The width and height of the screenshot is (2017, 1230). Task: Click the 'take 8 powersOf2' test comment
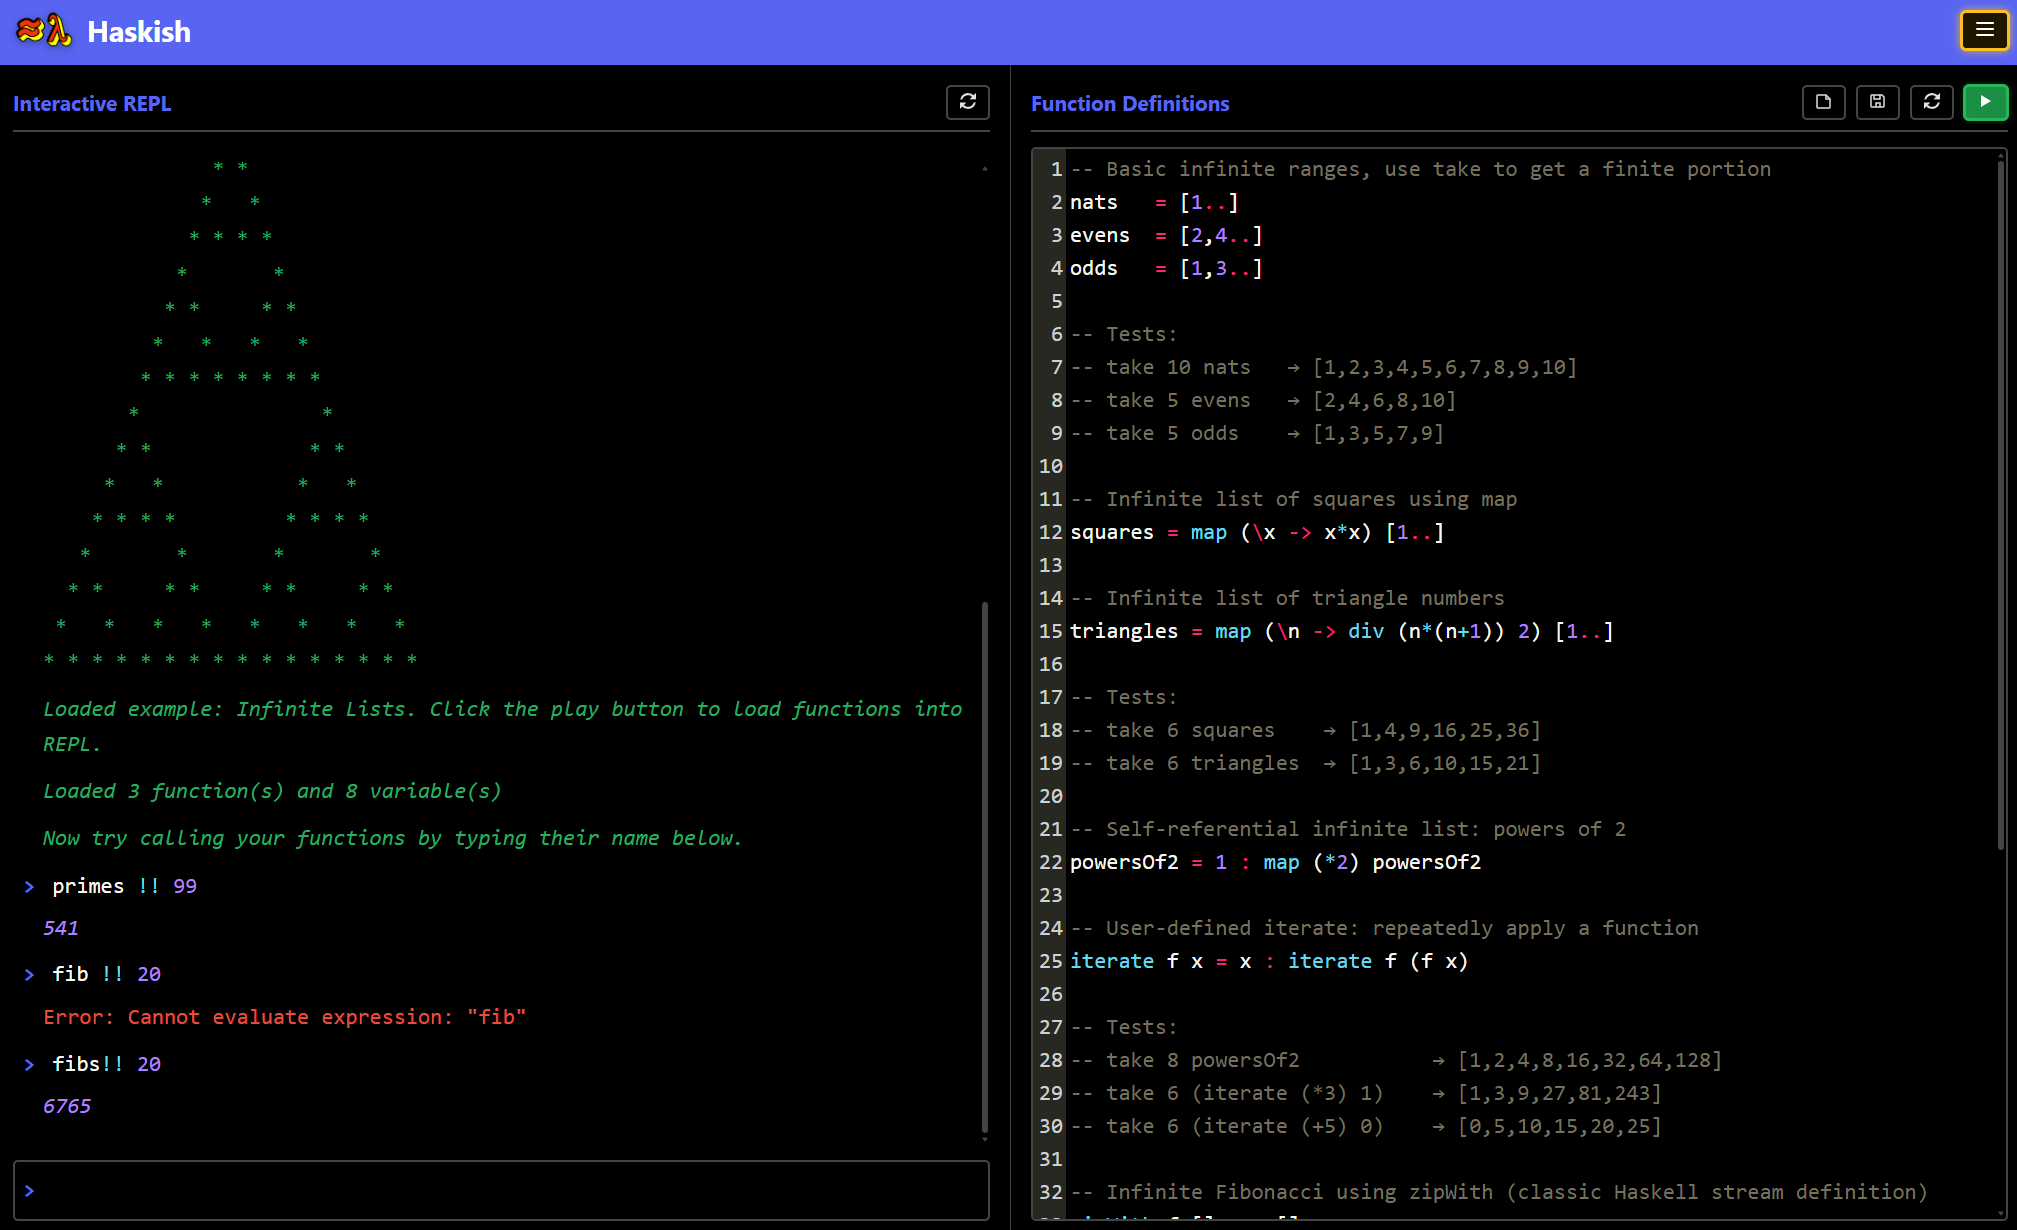(x=1396, y=1060)
